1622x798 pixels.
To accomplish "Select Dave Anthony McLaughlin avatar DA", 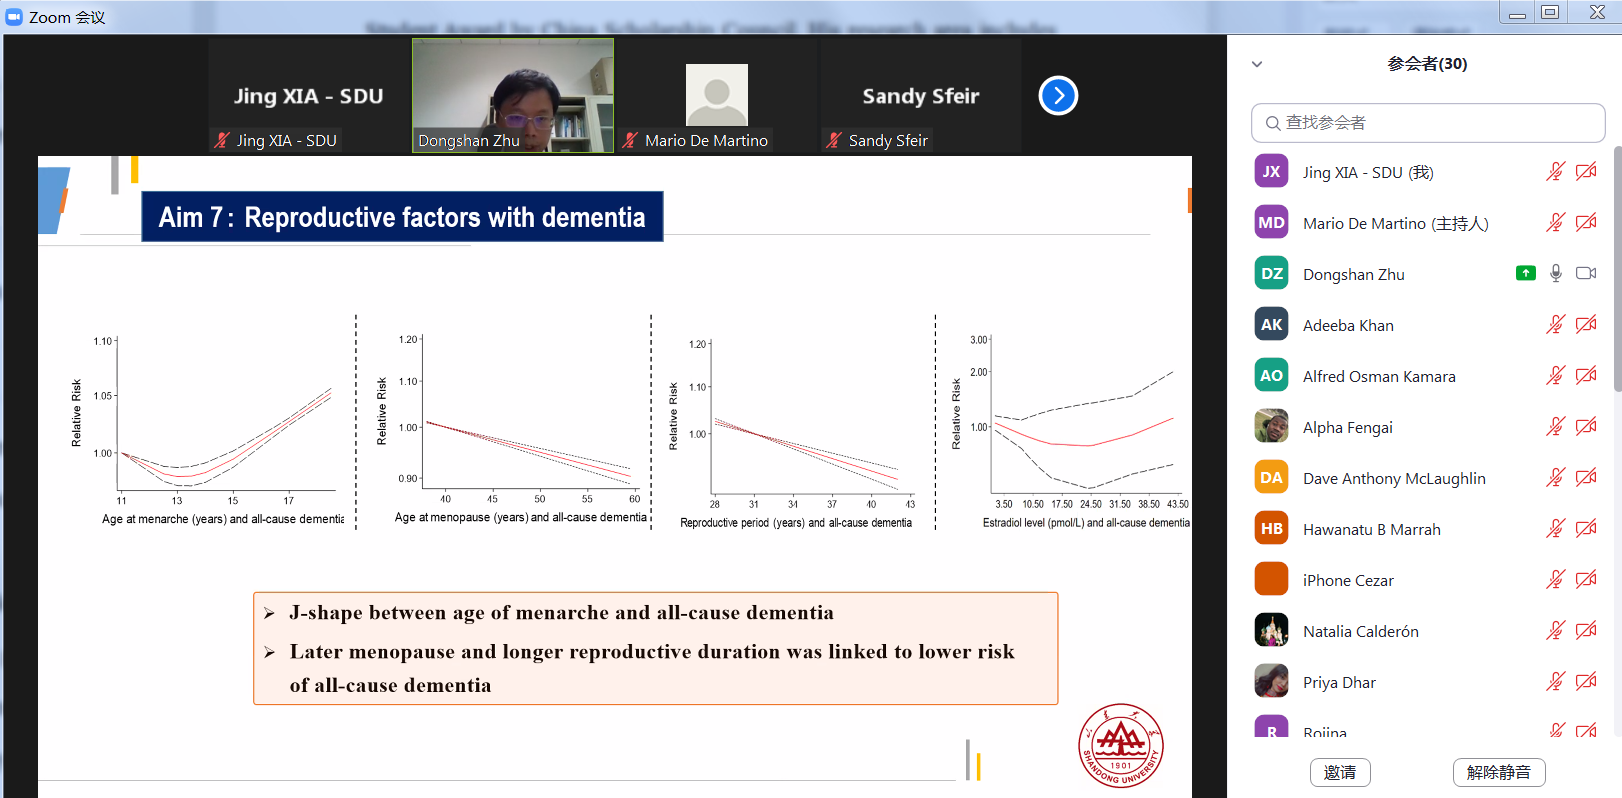I will 1271,478.
